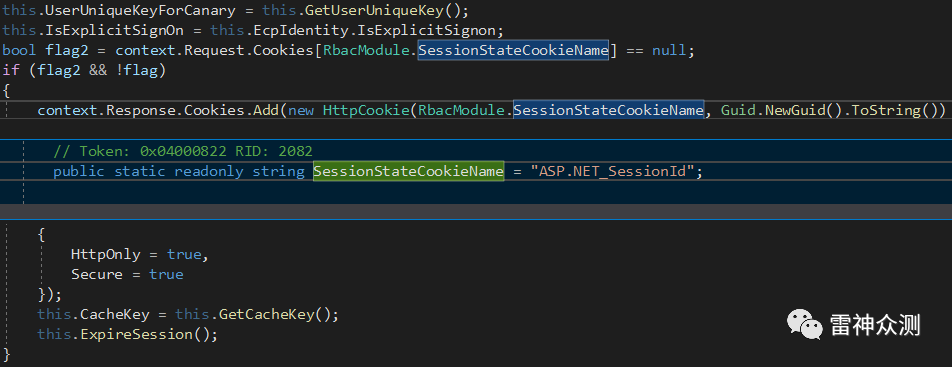Click the highlighted SessionStateCookieName definition in peek window
The width and height of the screenshot is (952, 367).
pyautogui.click(x=409, y=171)
